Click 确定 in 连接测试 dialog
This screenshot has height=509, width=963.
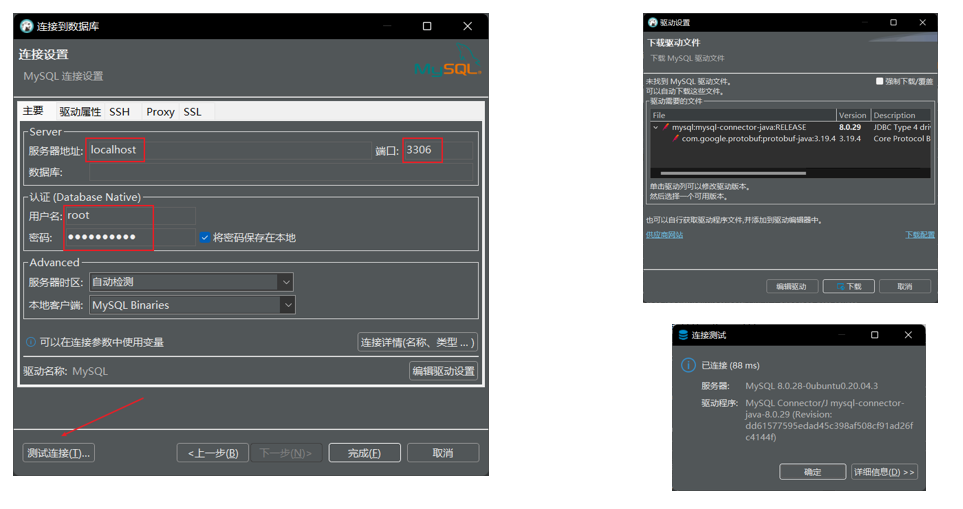[x=813, y=472]
